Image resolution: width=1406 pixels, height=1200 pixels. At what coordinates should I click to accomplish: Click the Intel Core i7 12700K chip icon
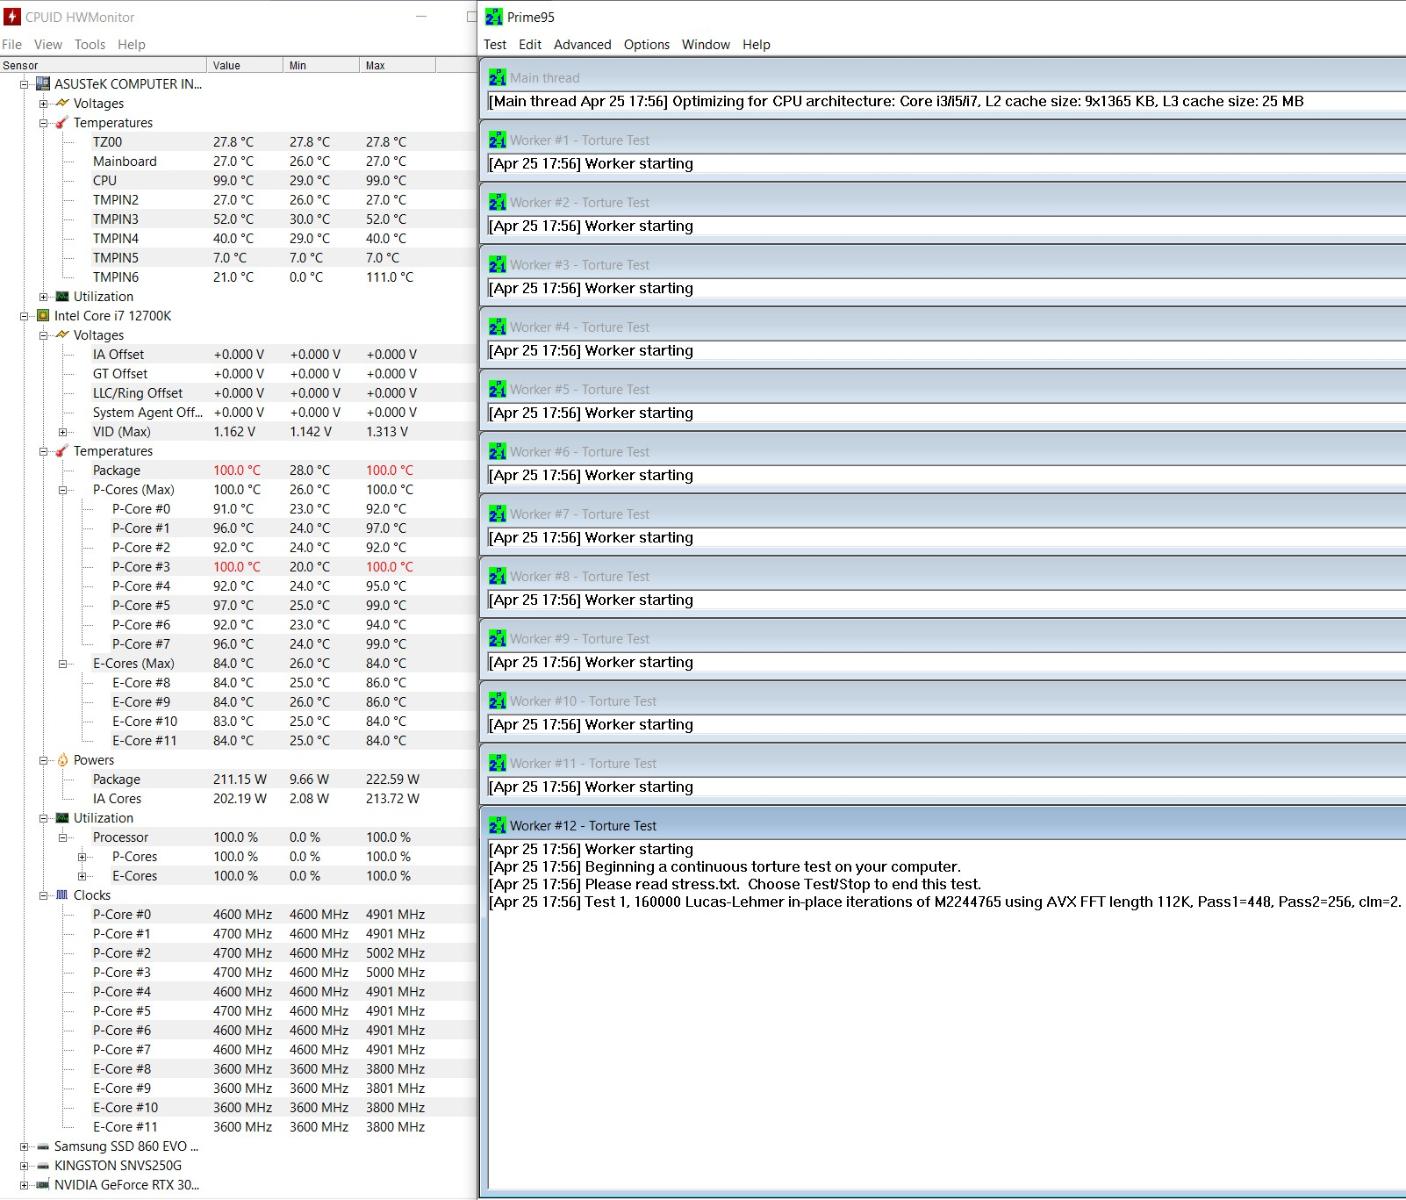(x=43, y=316)
